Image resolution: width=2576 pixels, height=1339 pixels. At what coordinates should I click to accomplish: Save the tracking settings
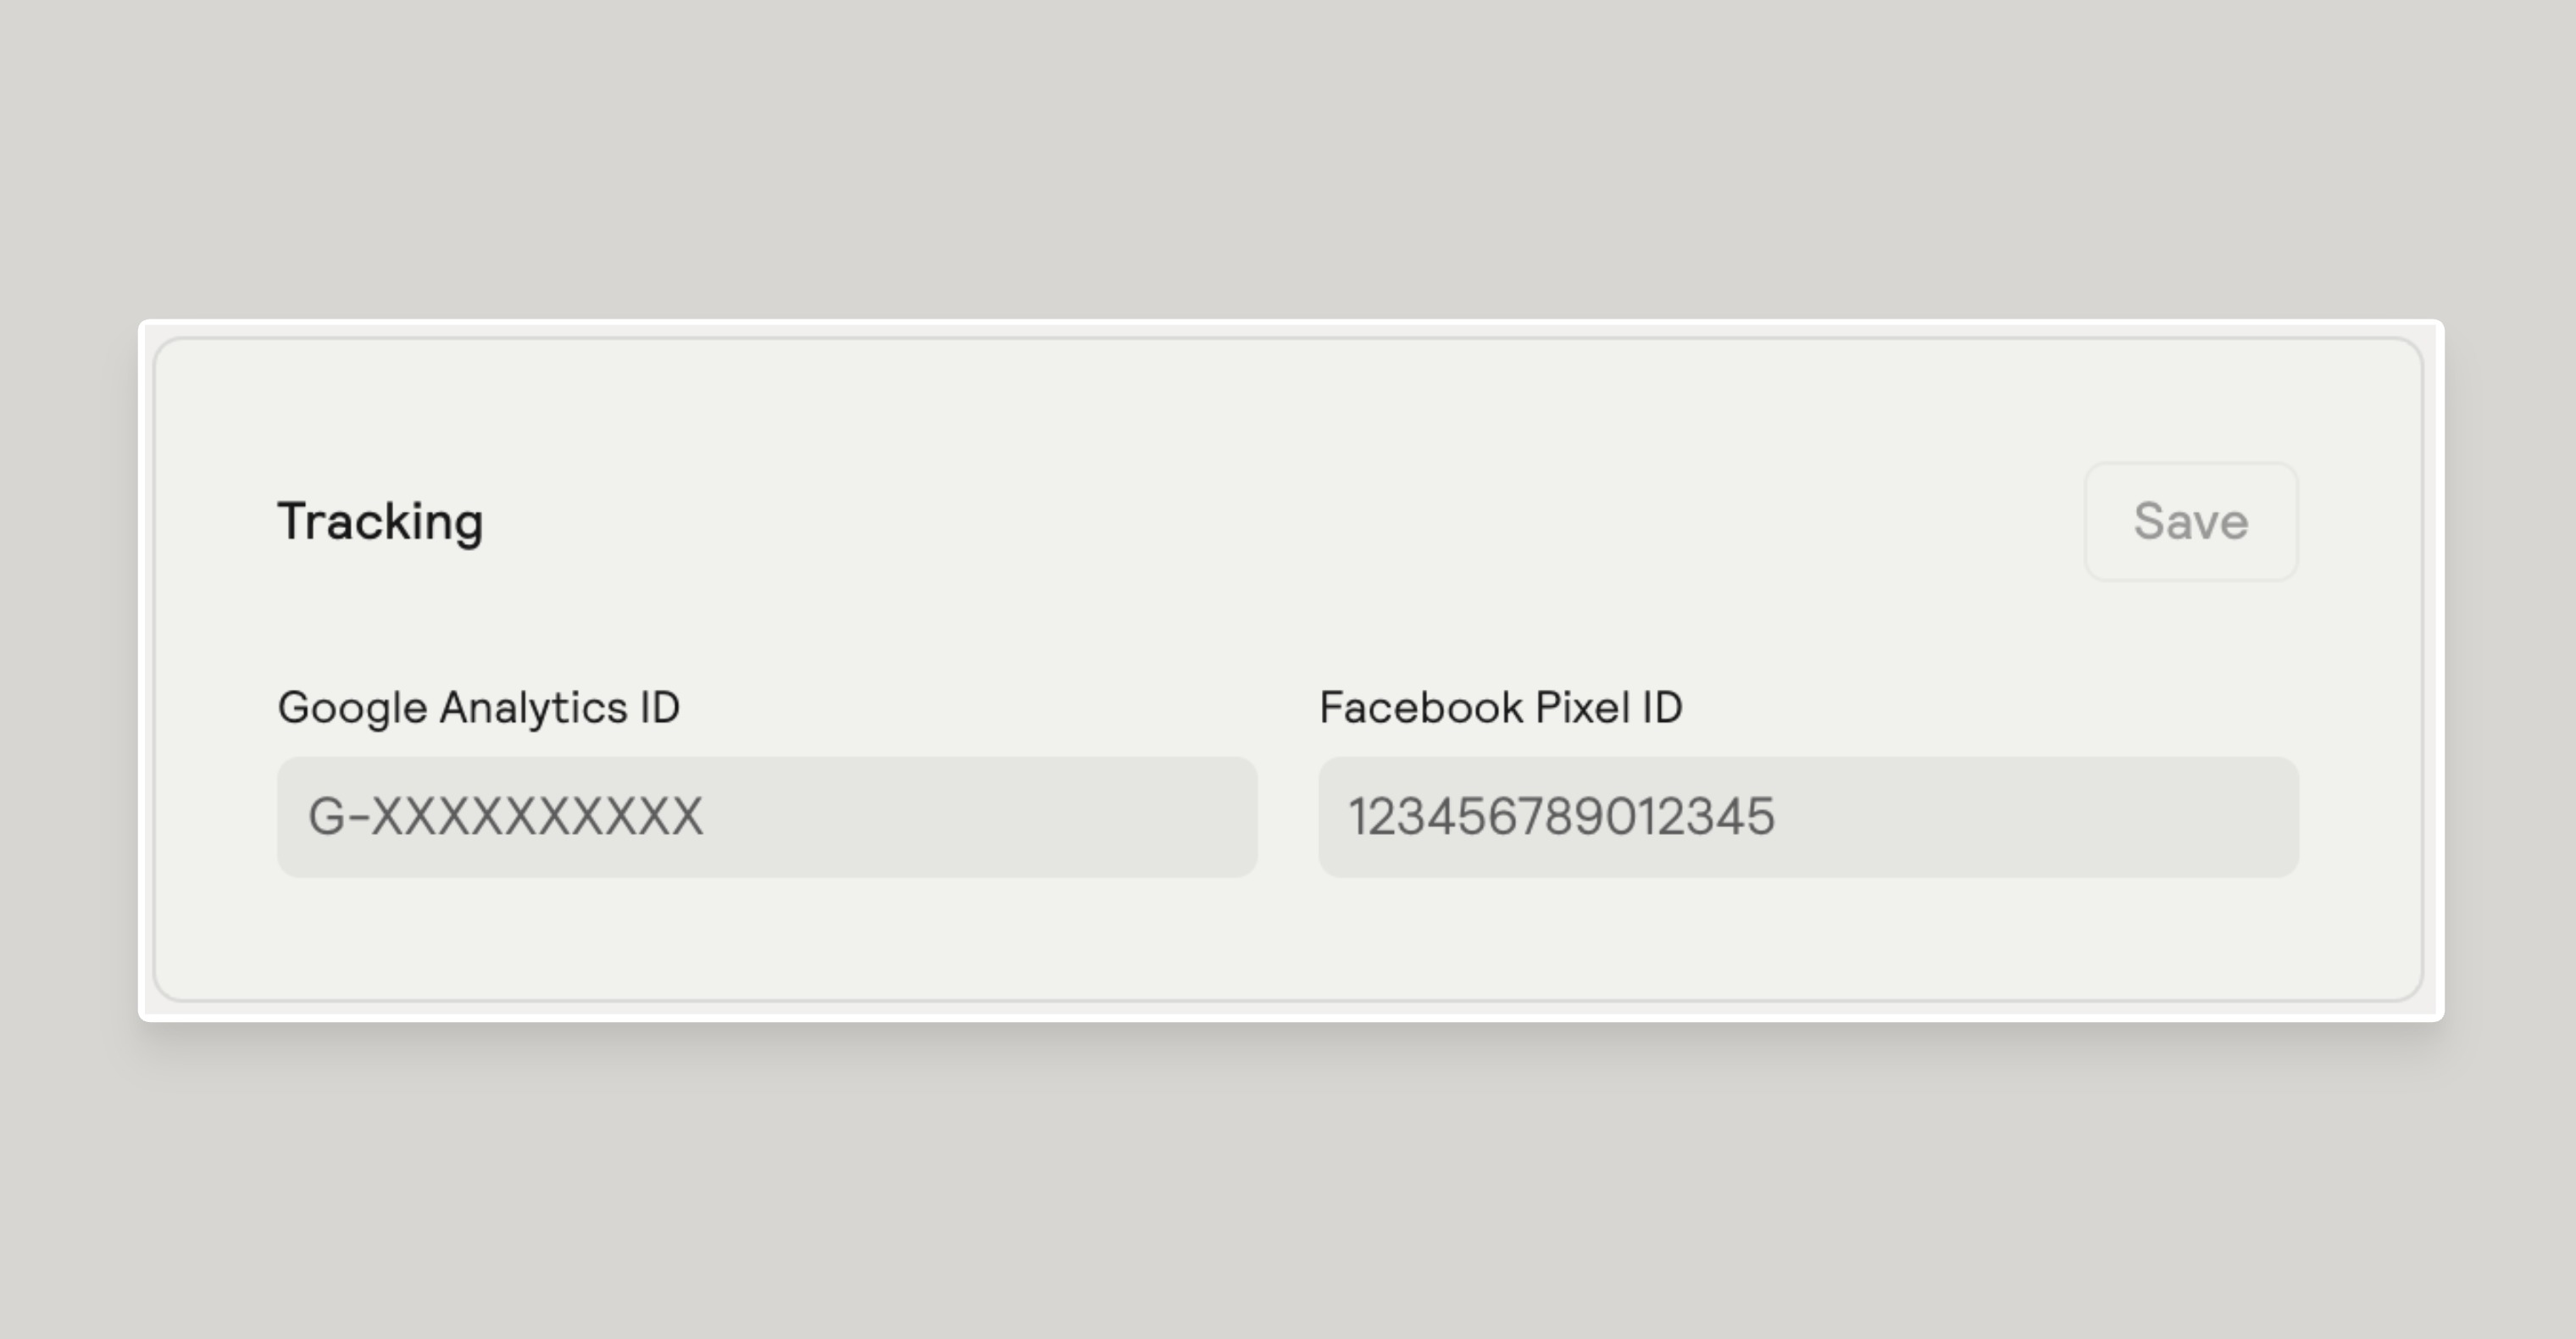click(2191, 521)
